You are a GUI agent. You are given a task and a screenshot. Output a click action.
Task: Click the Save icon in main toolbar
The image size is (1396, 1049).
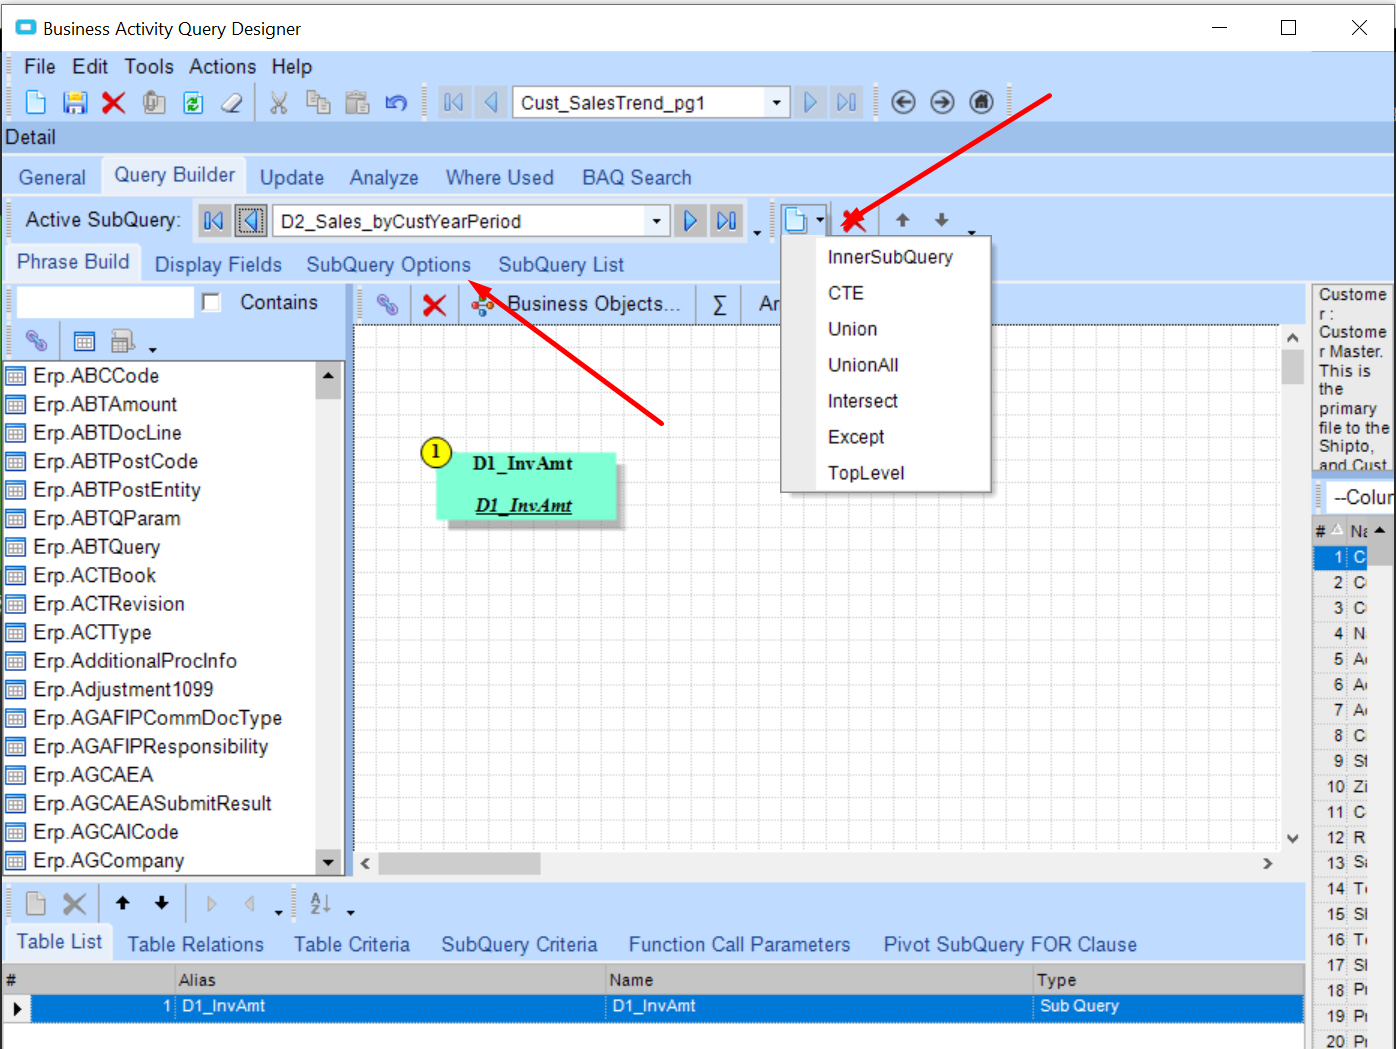[75, 102]
